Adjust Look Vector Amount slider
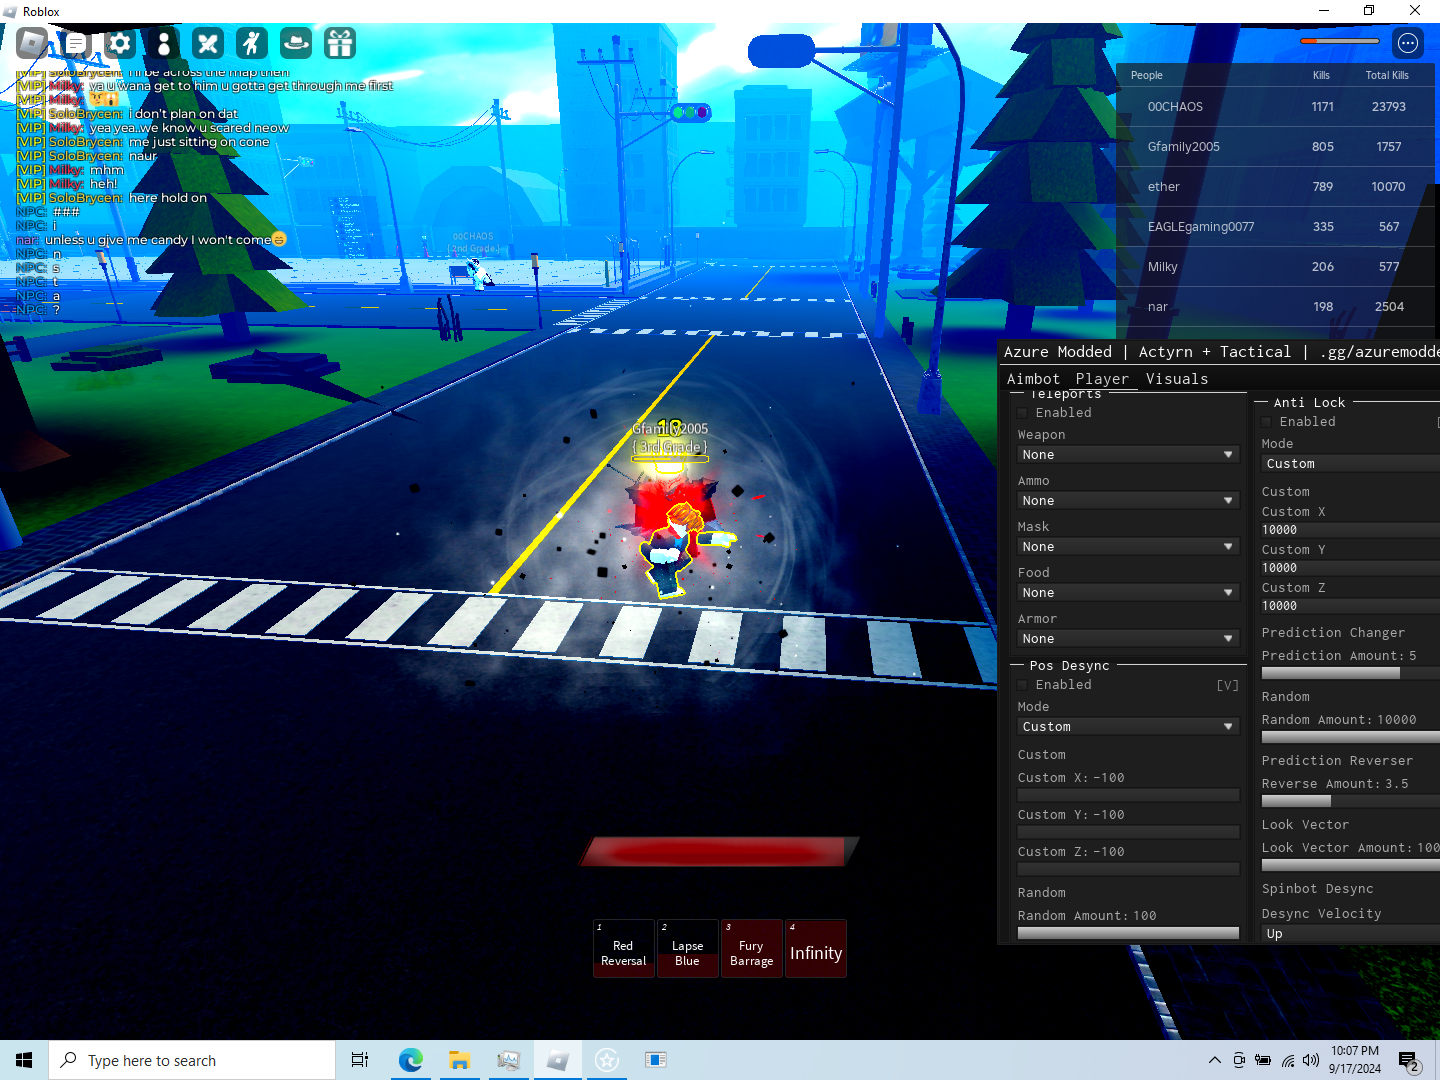The height and width of the screenshot is (1080, 1440). (x=1350, y=865)
